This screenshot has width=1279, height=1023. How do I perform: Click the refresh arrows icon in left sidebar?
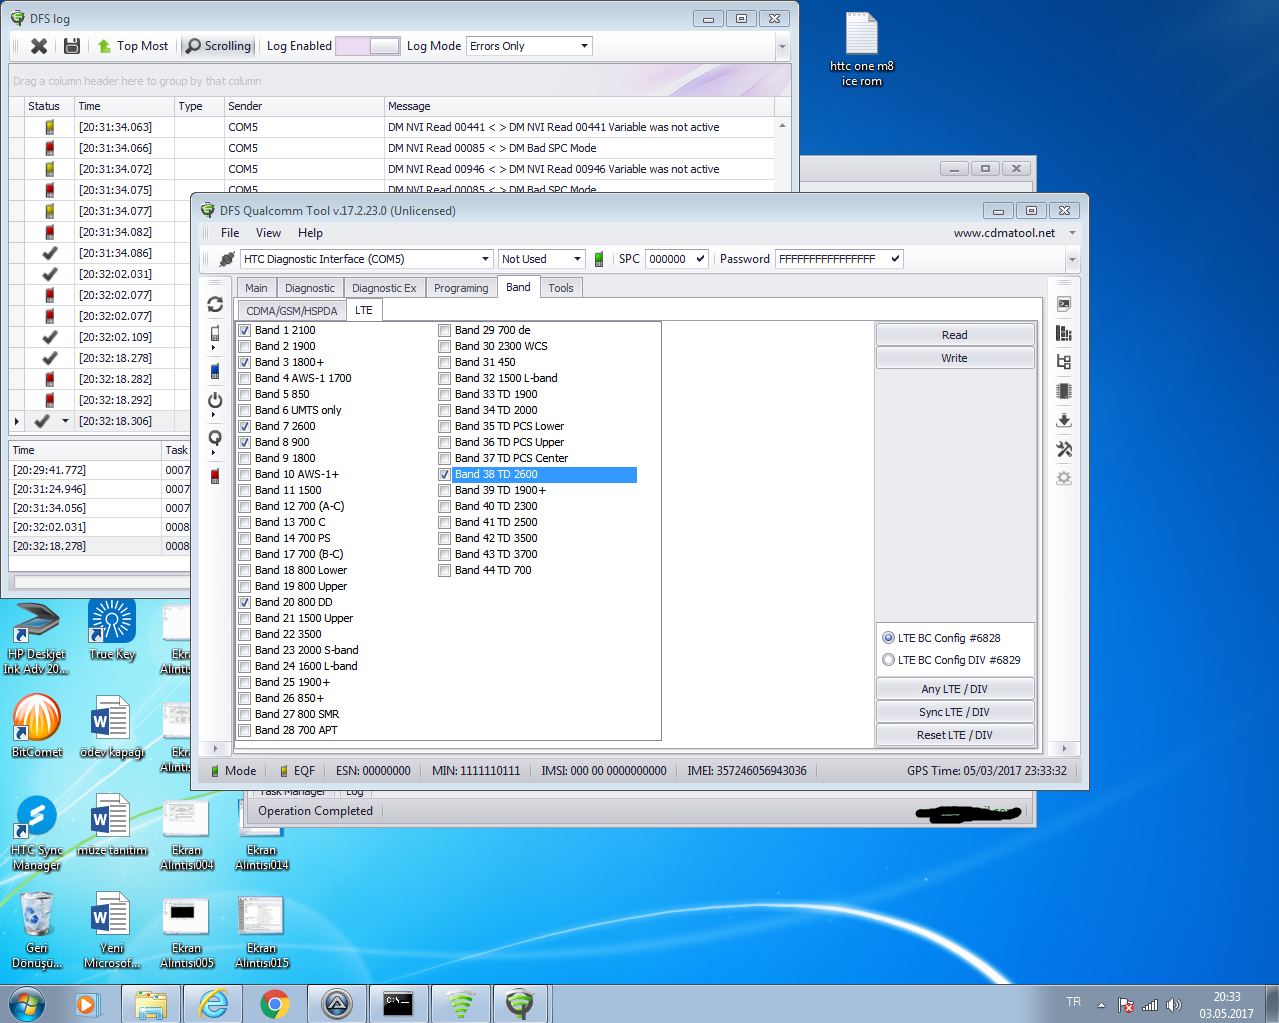pos(215,304)
